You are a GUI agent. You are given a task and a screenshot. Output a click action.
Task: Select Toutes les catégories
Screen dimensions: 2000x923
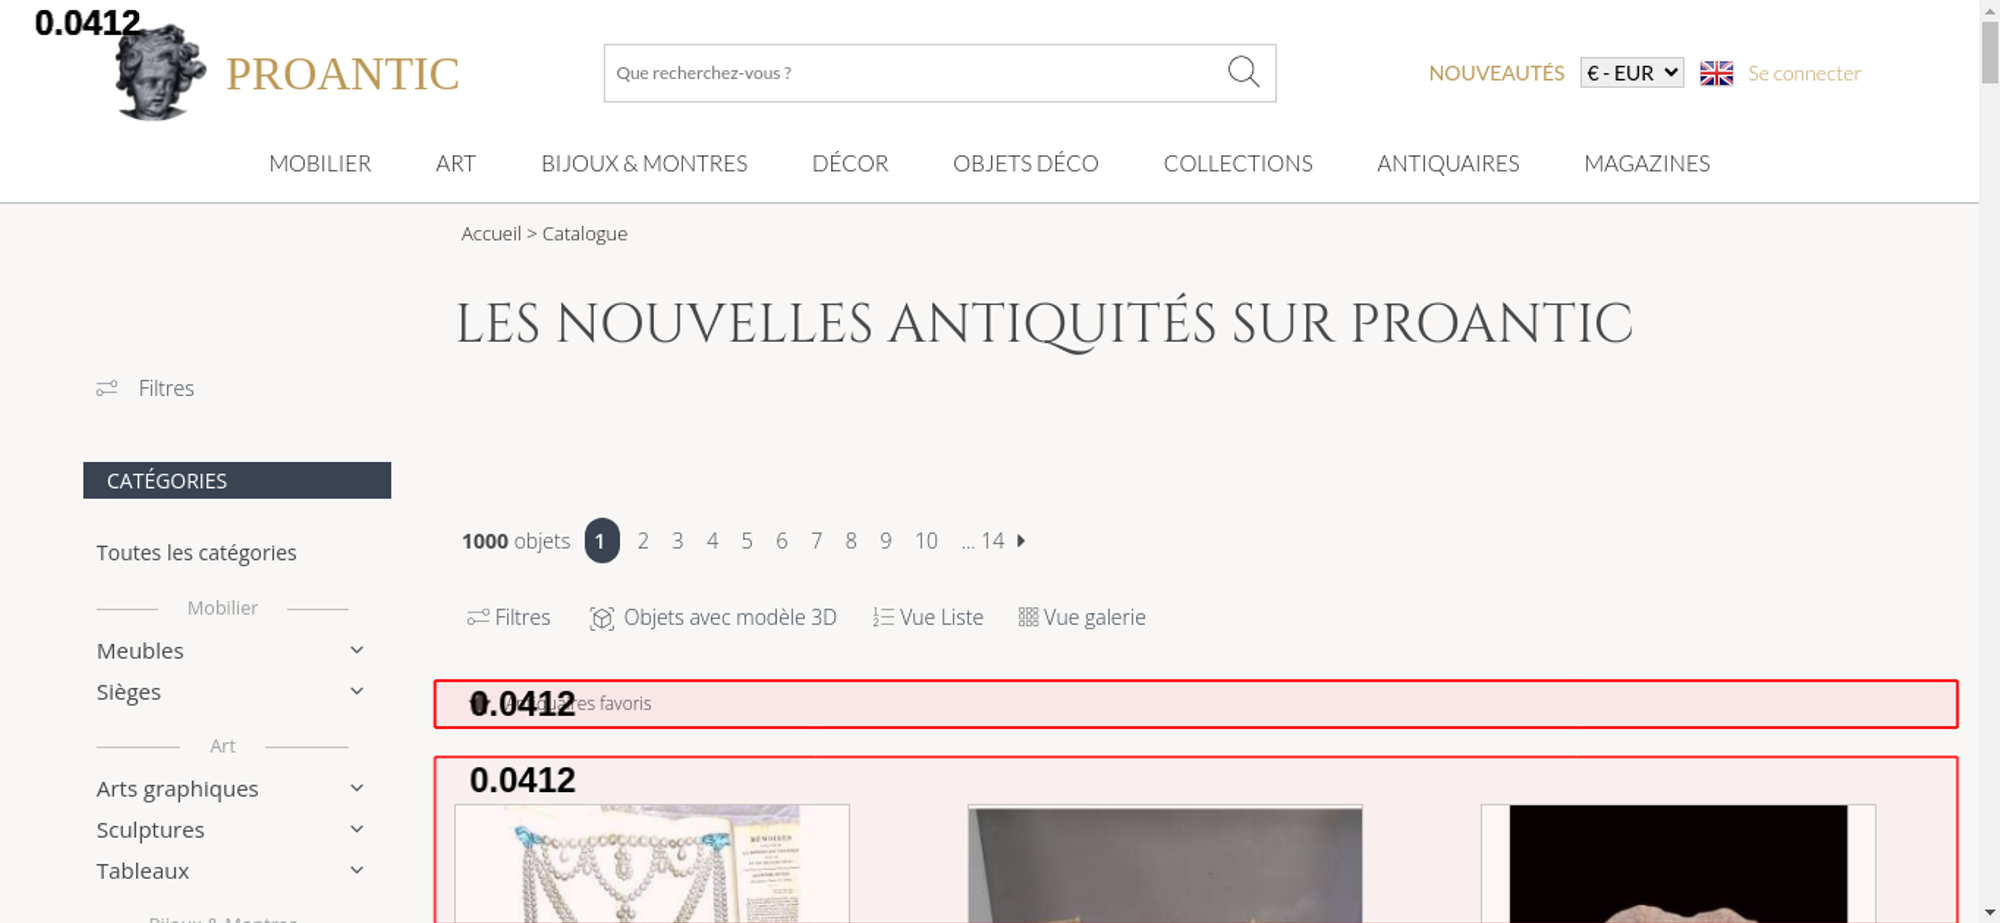[x=196, y=553]
